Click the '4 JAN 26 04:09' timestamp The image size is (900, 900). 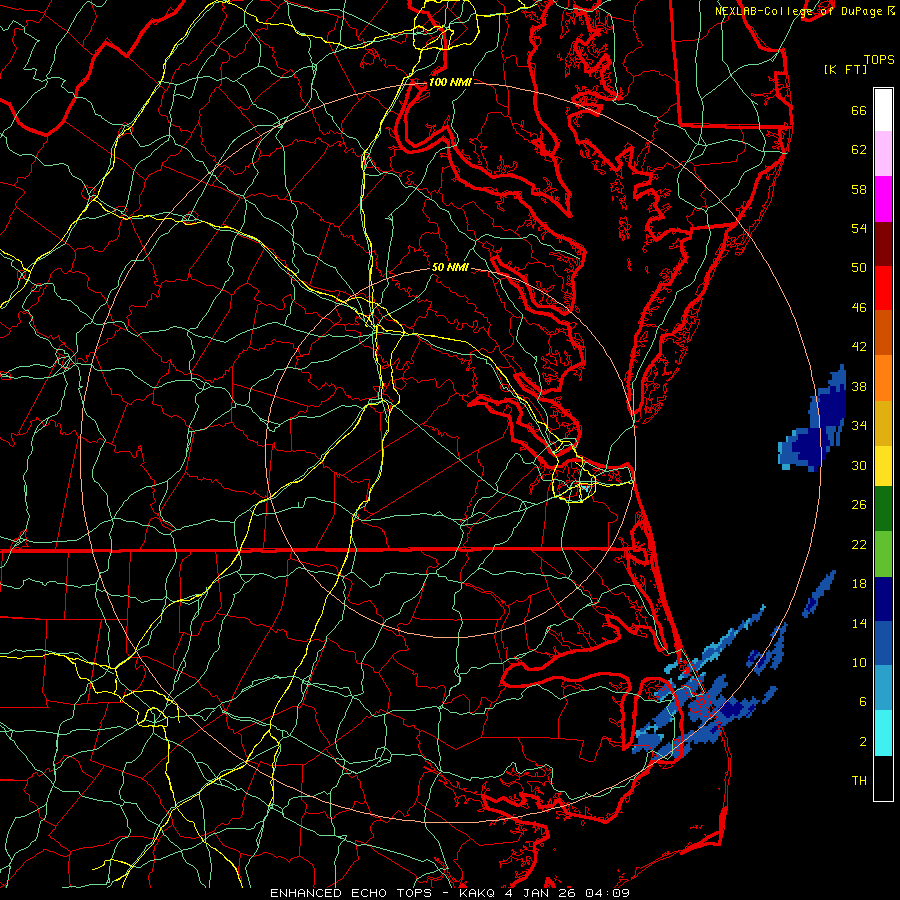(x=567, y=893)
